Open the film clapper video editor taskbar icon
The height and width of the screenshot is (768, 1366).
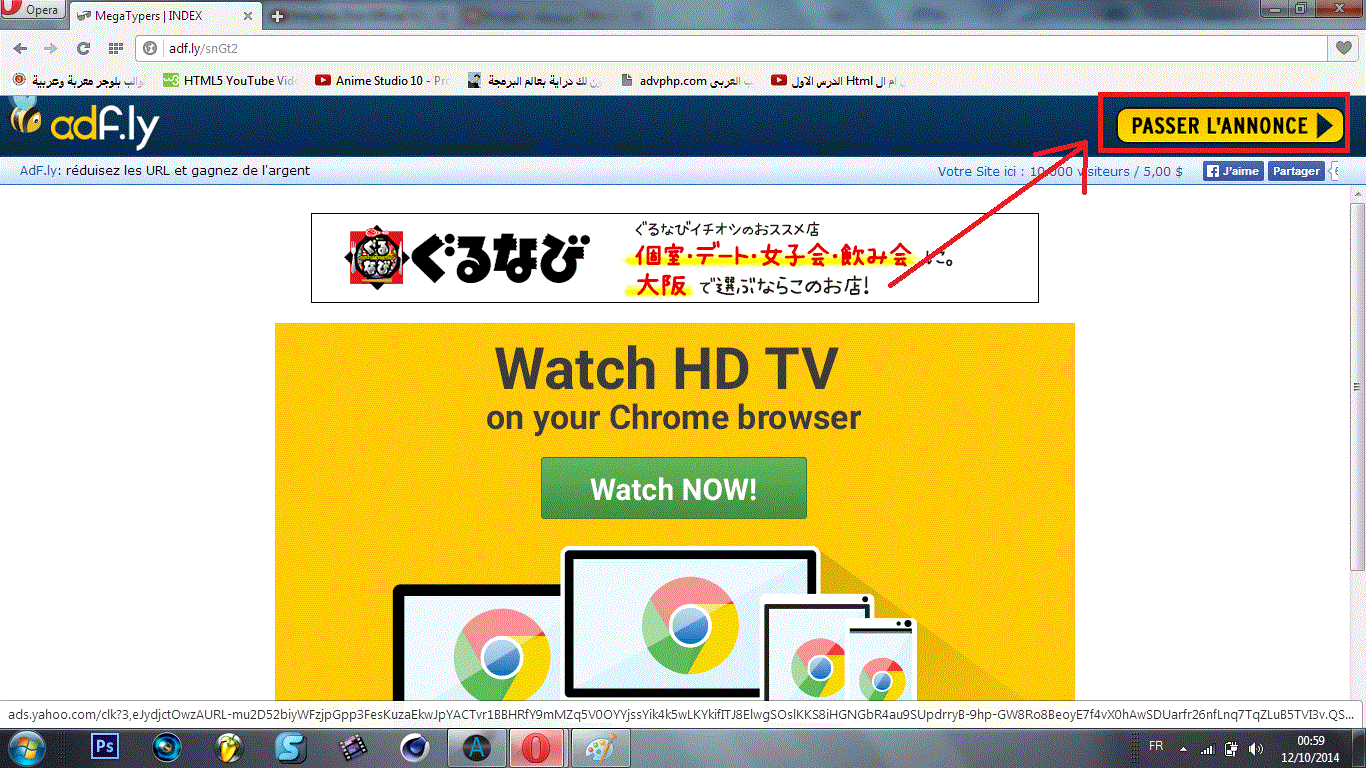coord(352,747)
